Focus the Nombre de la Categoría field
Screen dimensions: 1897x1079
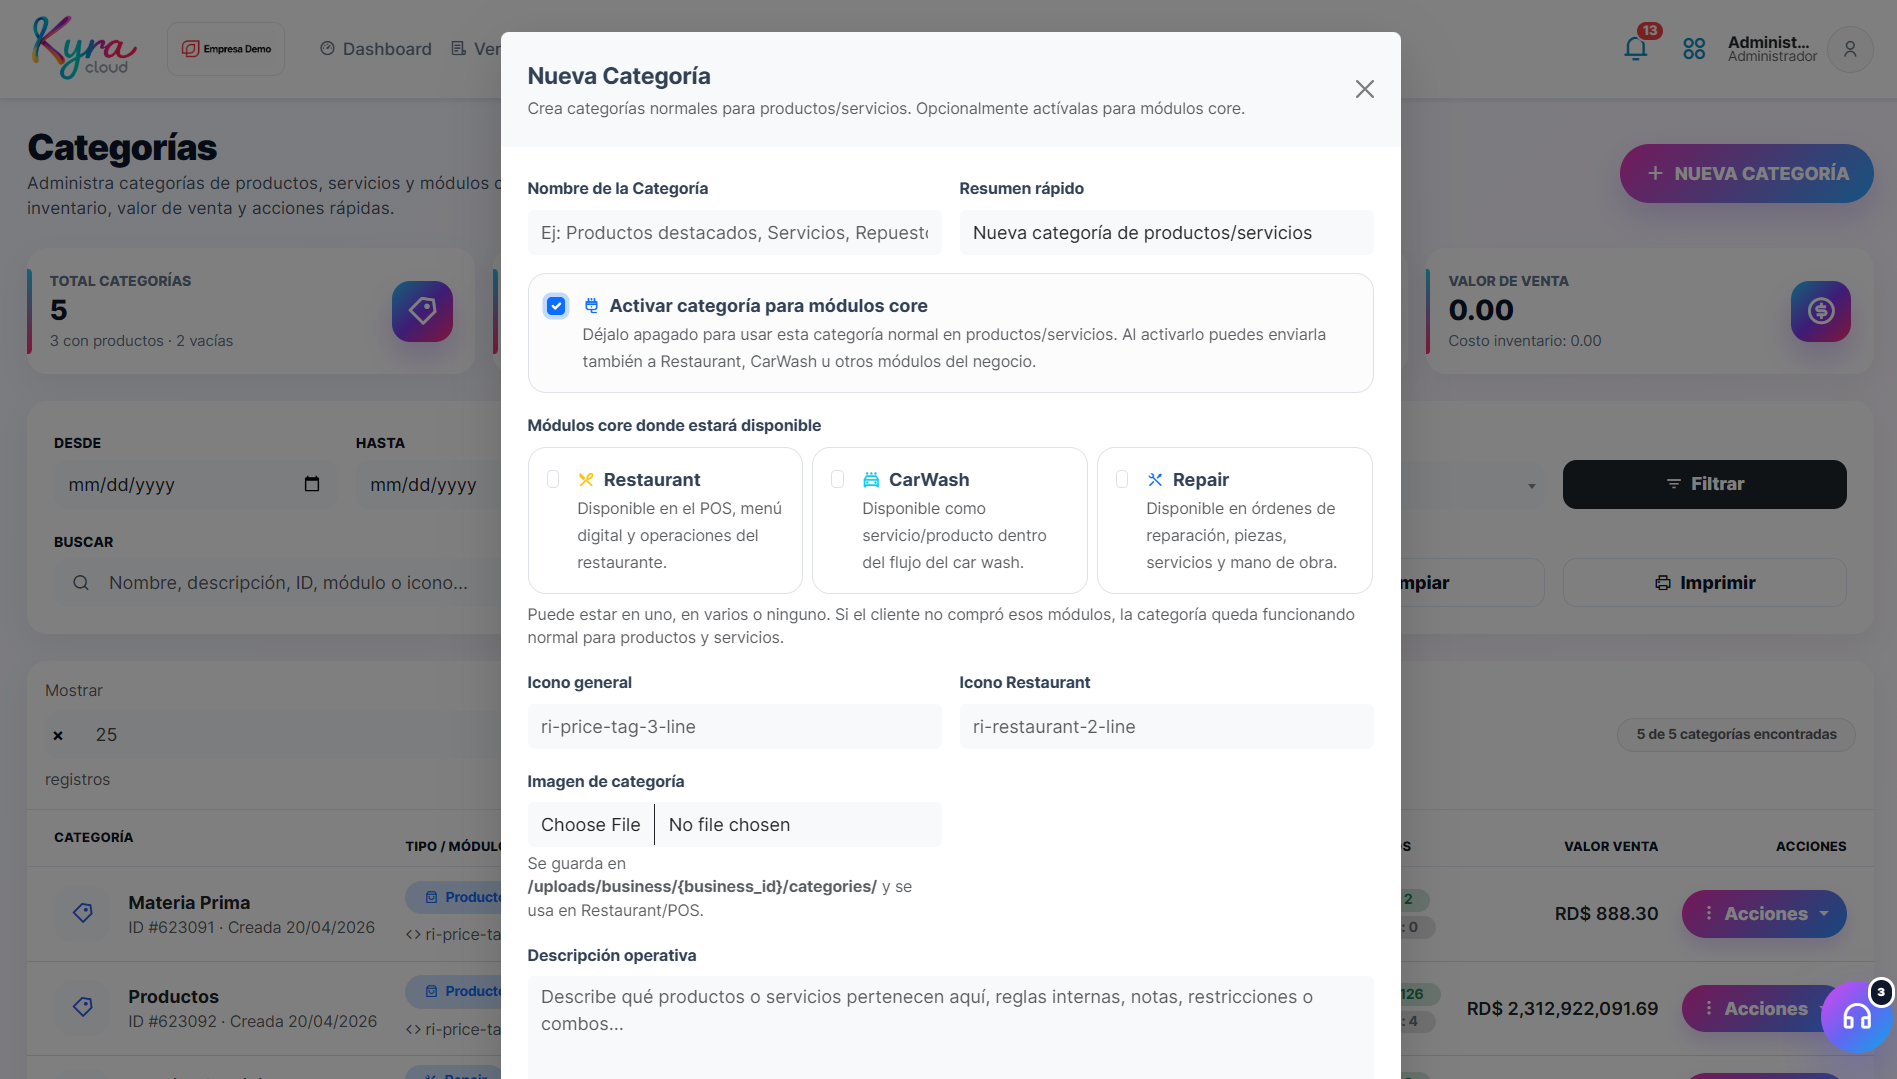coord(734,233)
